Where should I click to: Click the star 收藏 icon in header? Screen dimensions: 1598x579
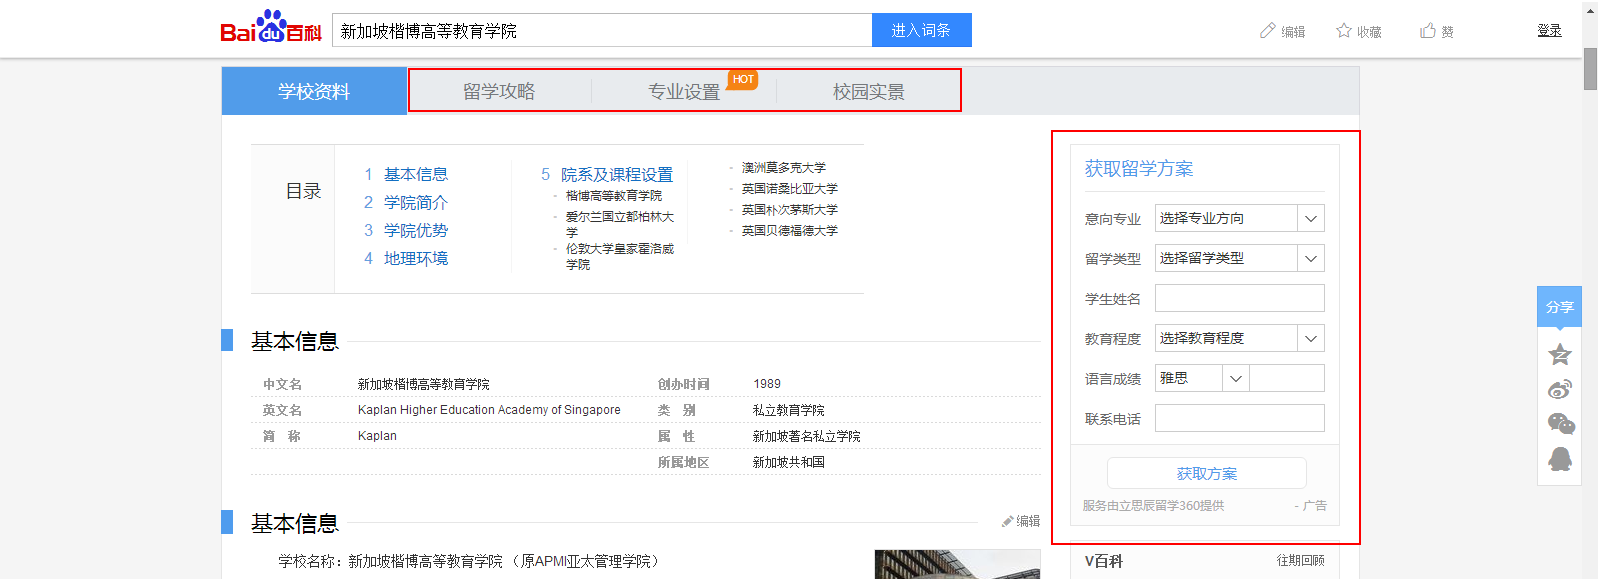[1344, 31]
